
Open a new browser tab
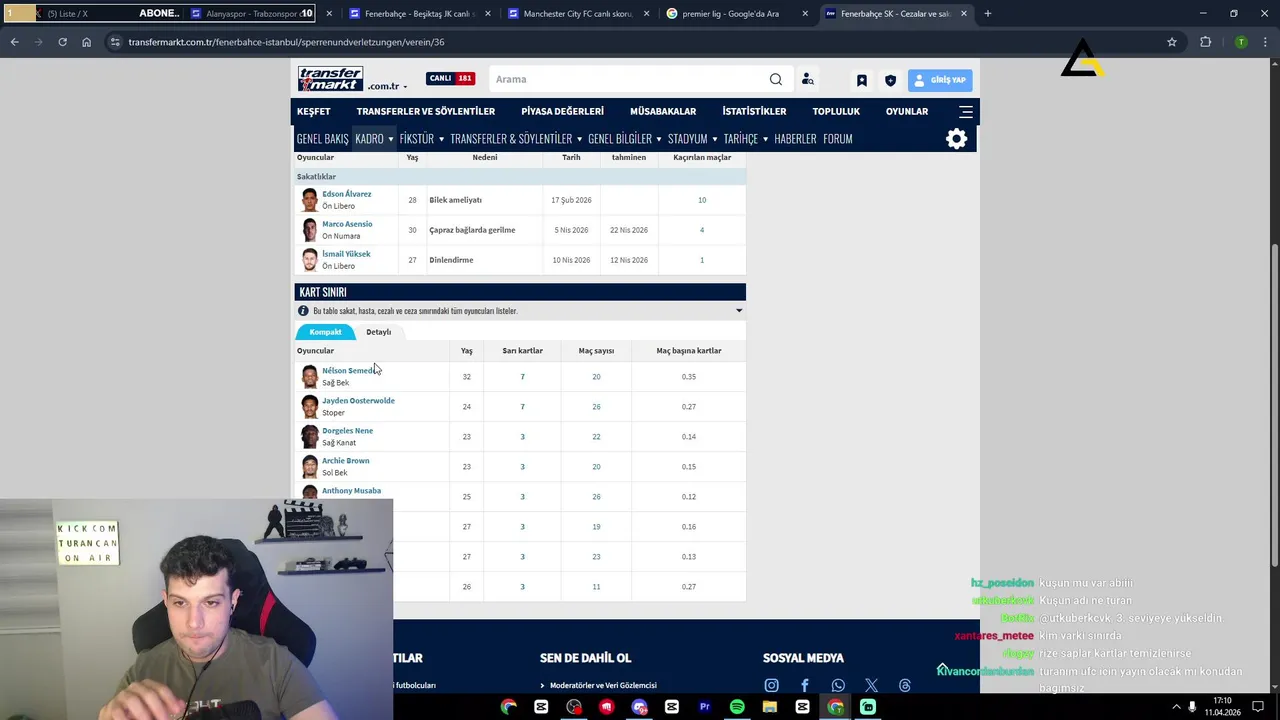point(987,14)
